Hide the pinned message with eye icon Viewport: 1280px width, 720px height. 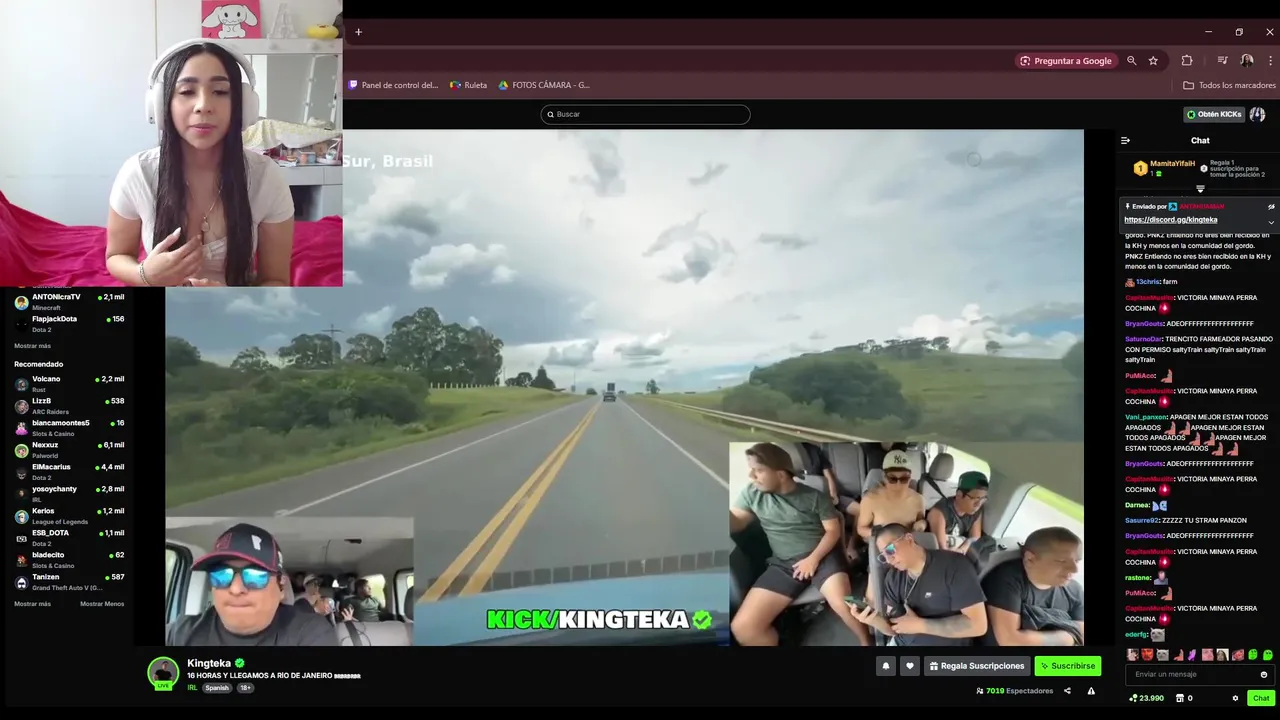click(1271, 207)
